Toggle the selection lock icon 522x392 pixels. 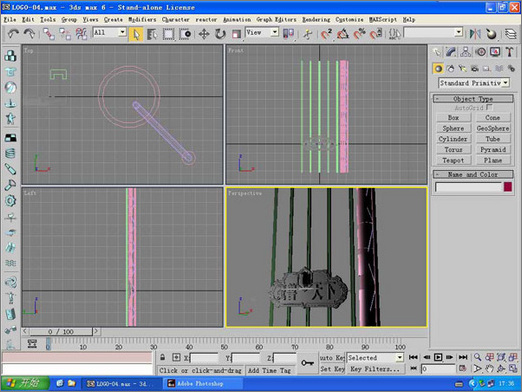point(162,358)
